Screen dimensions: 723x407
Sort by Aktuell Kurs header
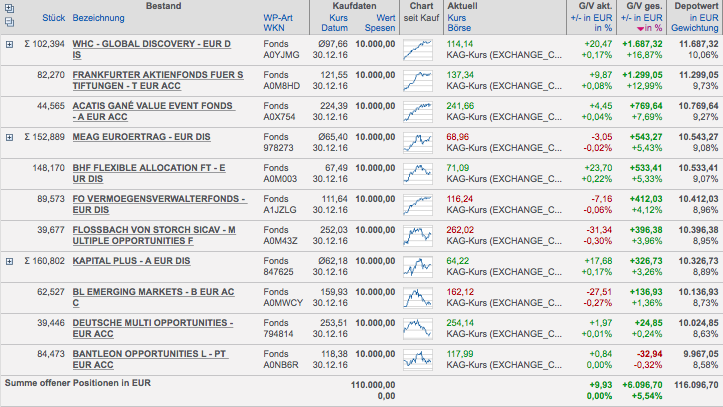[456, 18]
